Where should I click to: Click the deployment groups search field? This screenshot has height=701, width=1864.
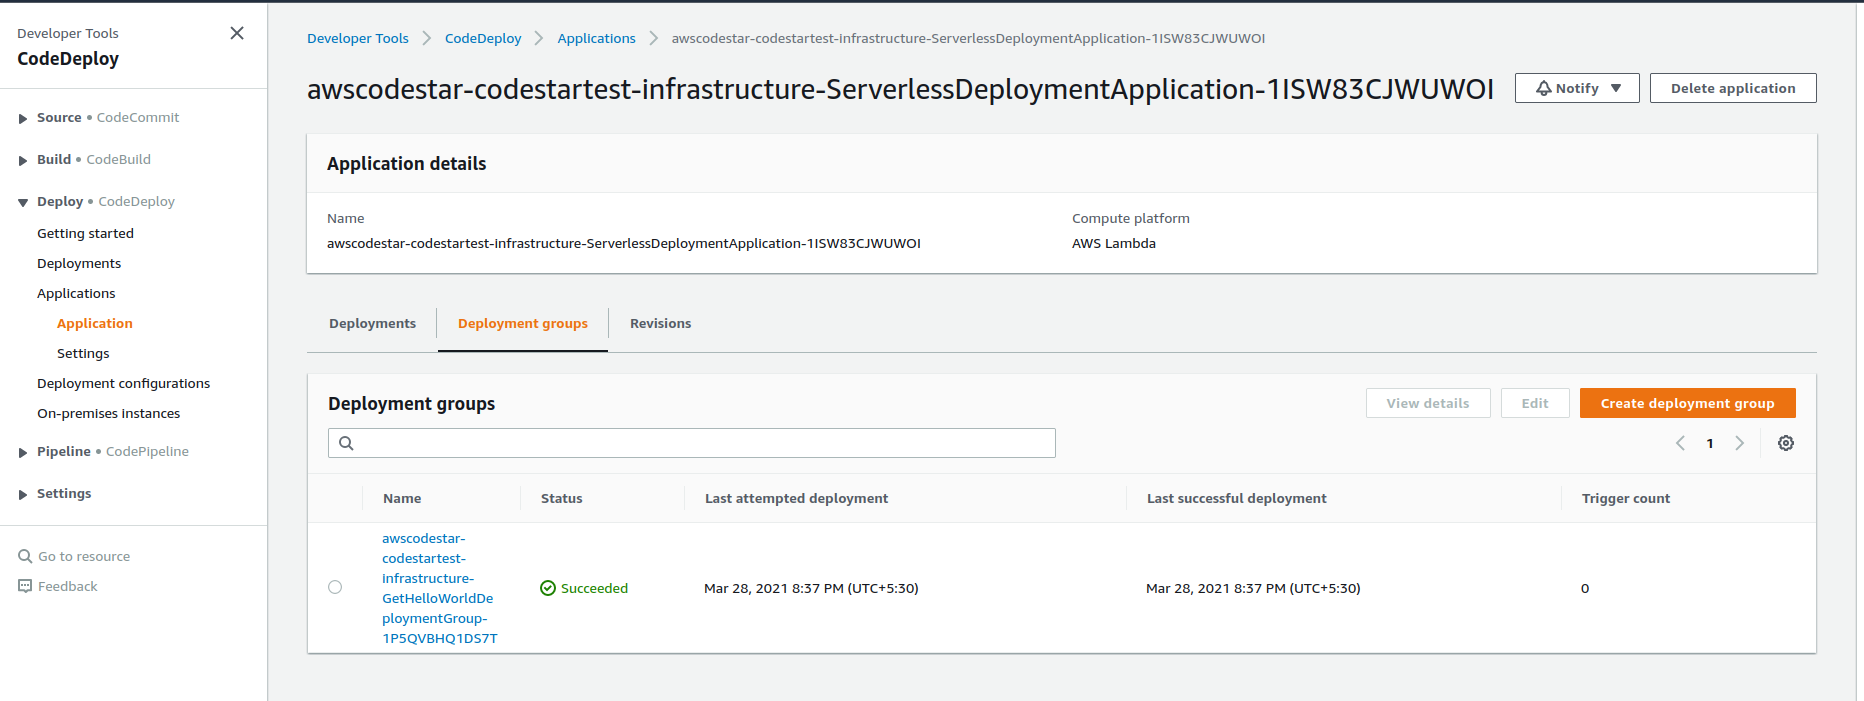[692, 443]
